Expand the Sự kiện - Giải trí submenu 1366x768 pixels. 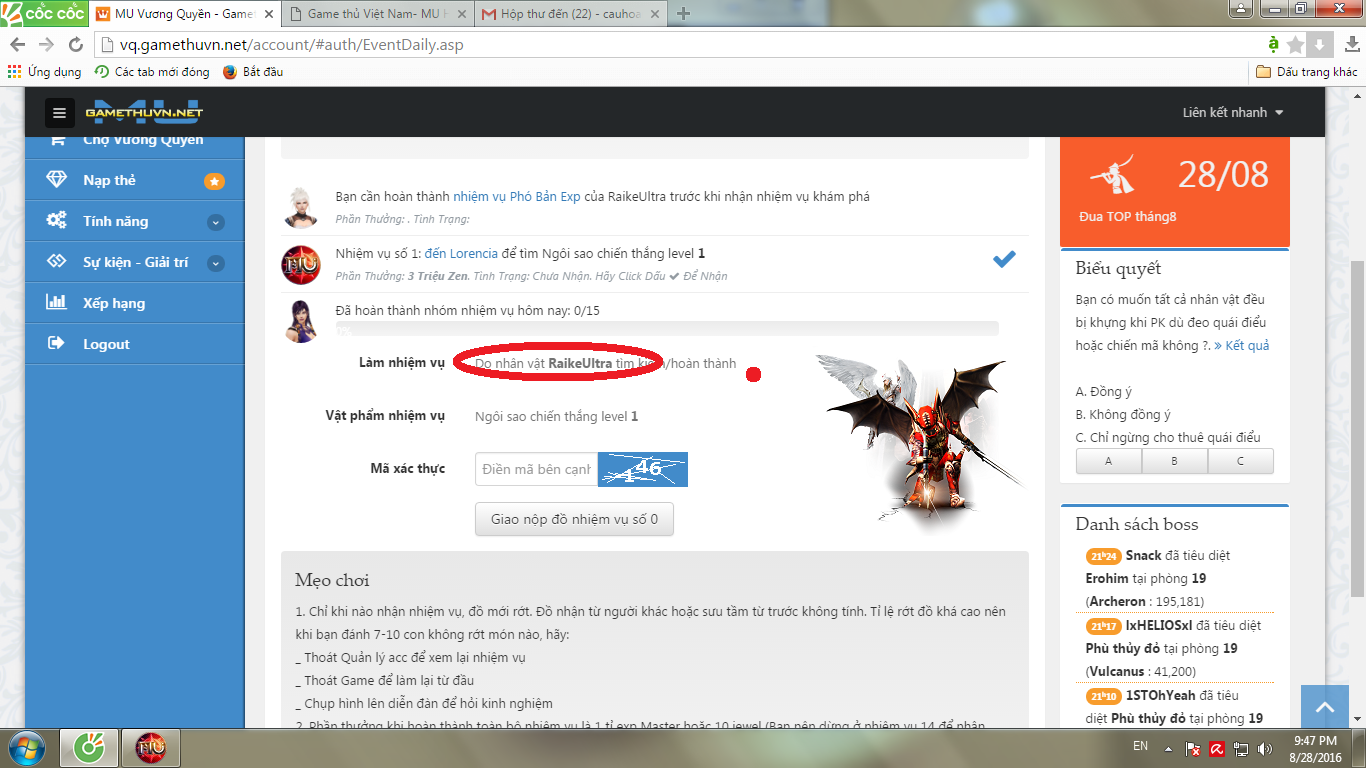coord(215,263)
